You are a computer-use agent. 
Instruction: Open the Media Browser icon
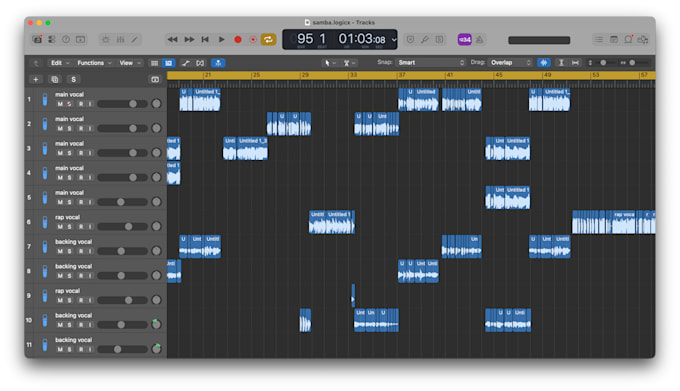point(643,39)
